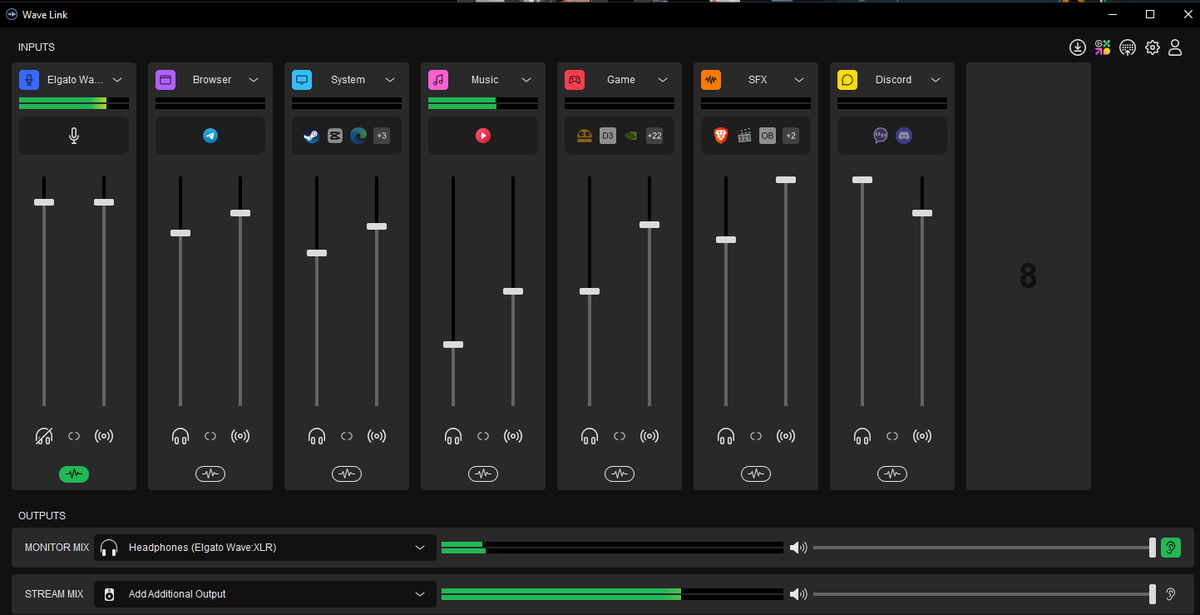
Task: Click the download update icon in the header
Action: [1077, 47]
